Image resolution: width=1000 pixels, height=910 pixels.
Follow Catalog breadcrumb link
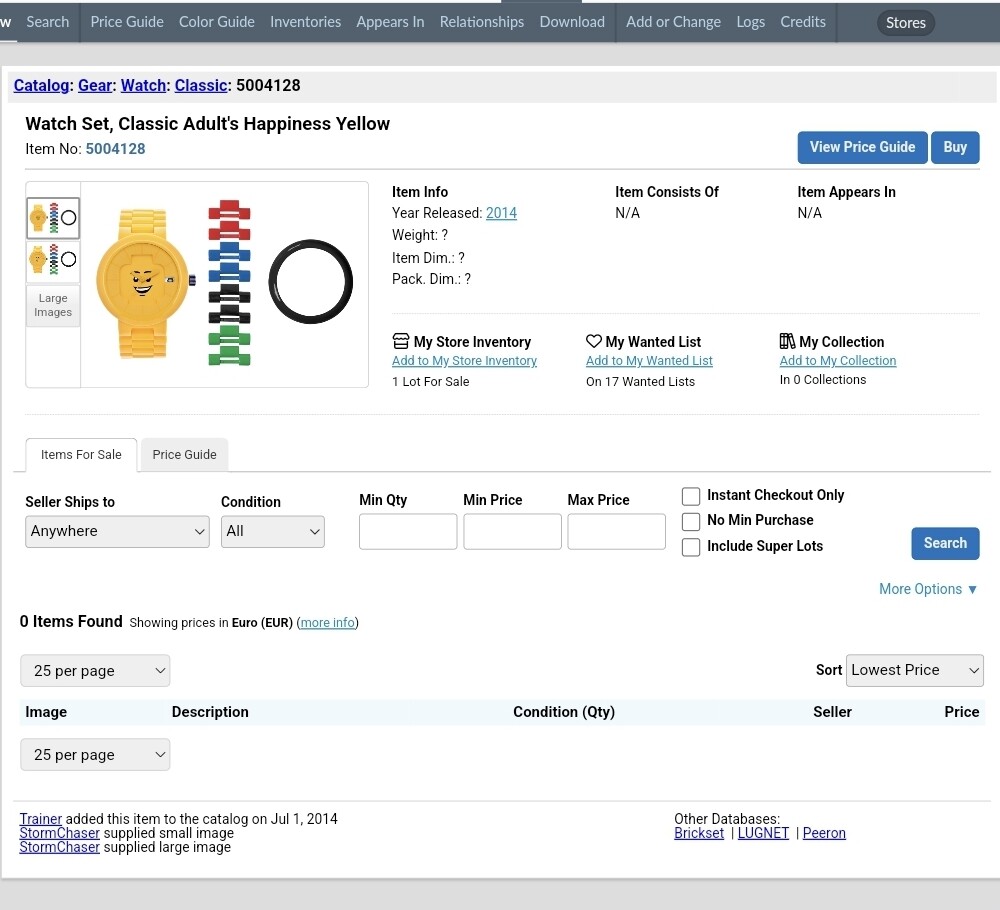click(x=41, y=85)
